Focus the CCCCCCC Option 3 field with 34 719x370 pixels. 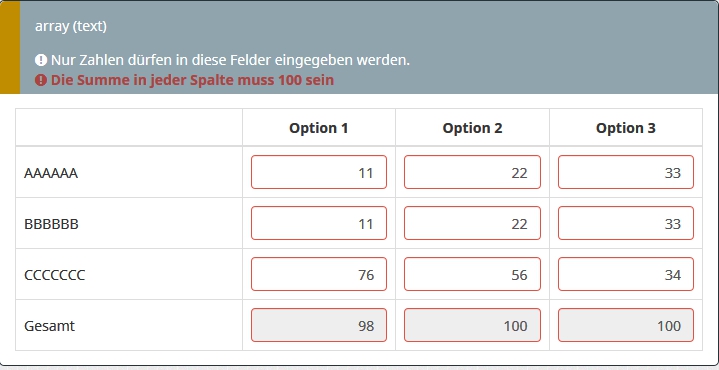(x=625, y=274)
